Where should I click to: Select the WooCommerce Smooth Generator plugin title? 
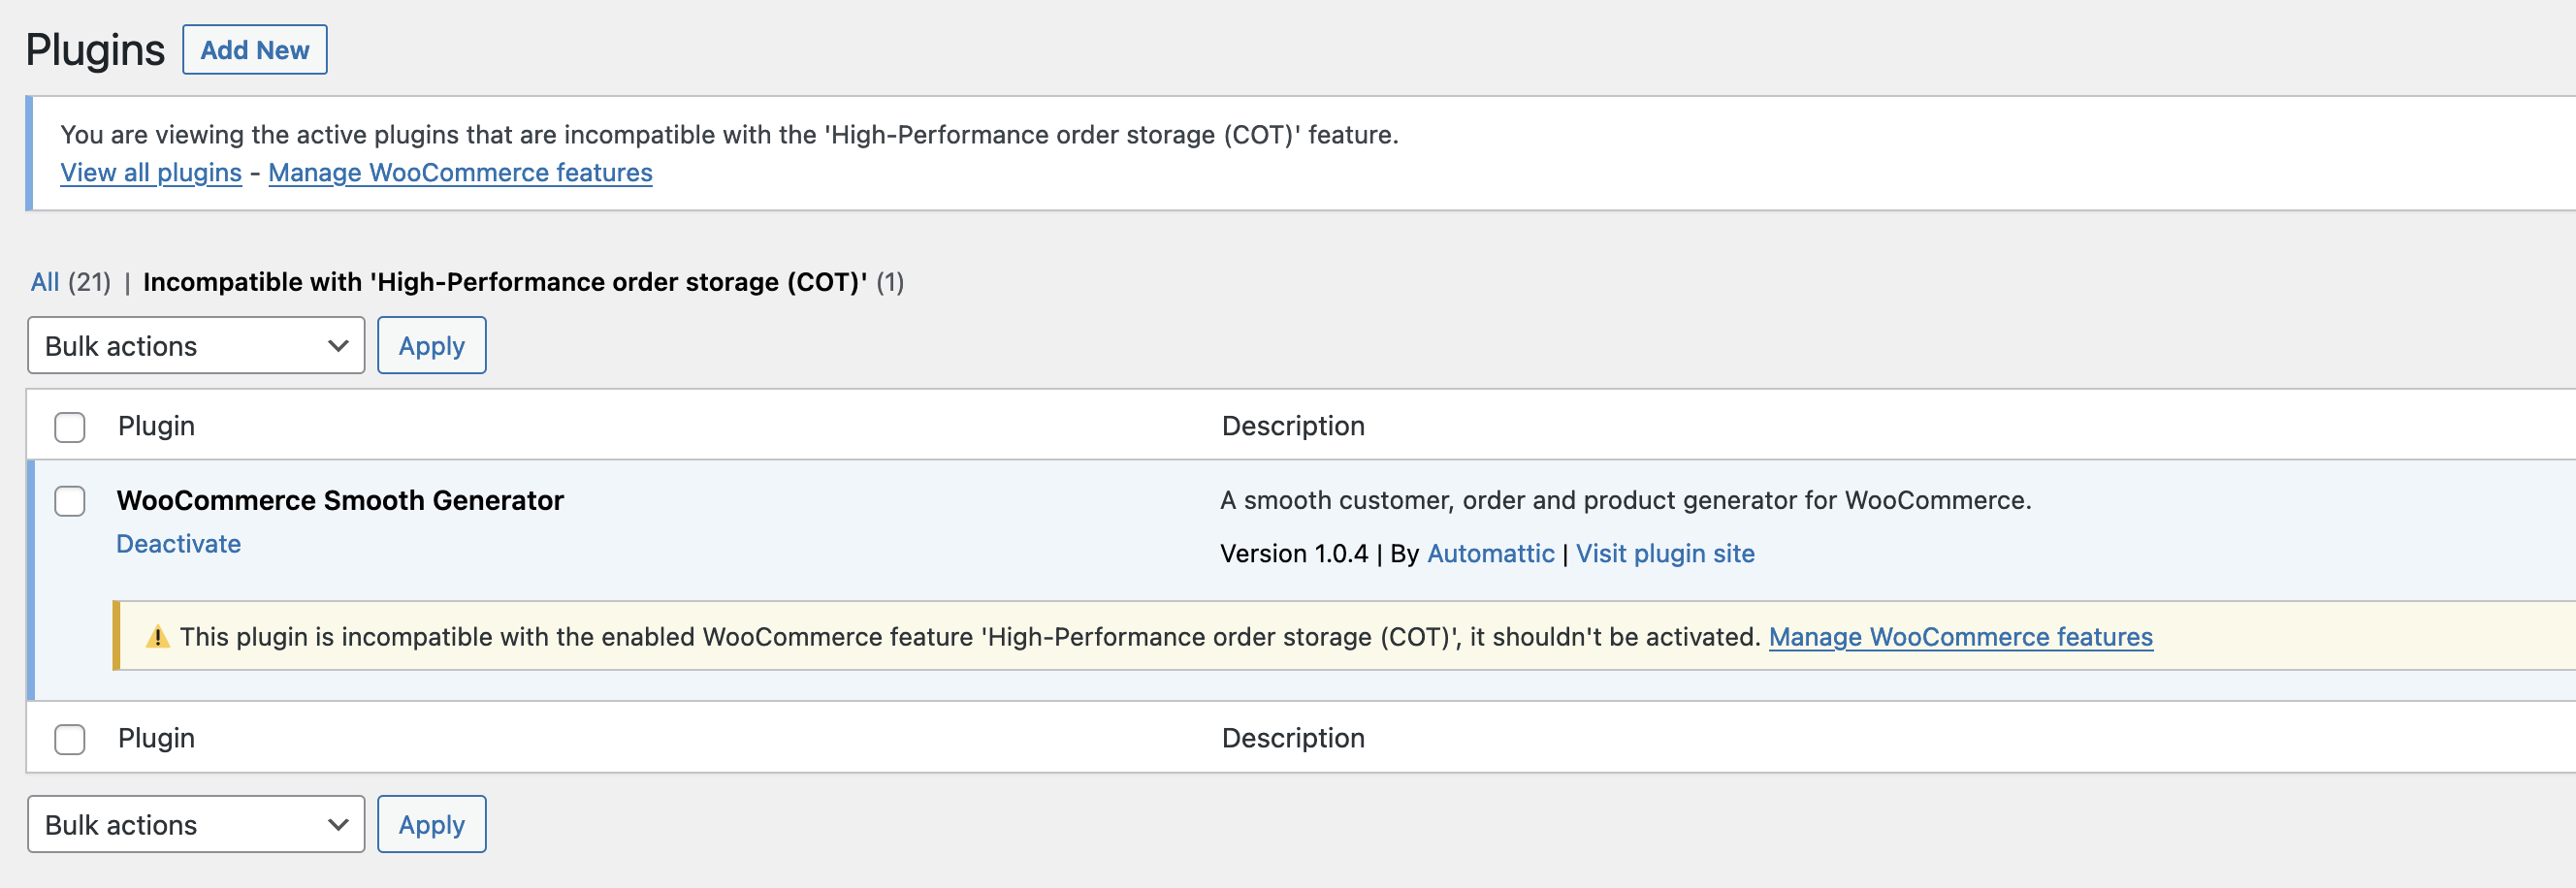[x=340, y=500]
